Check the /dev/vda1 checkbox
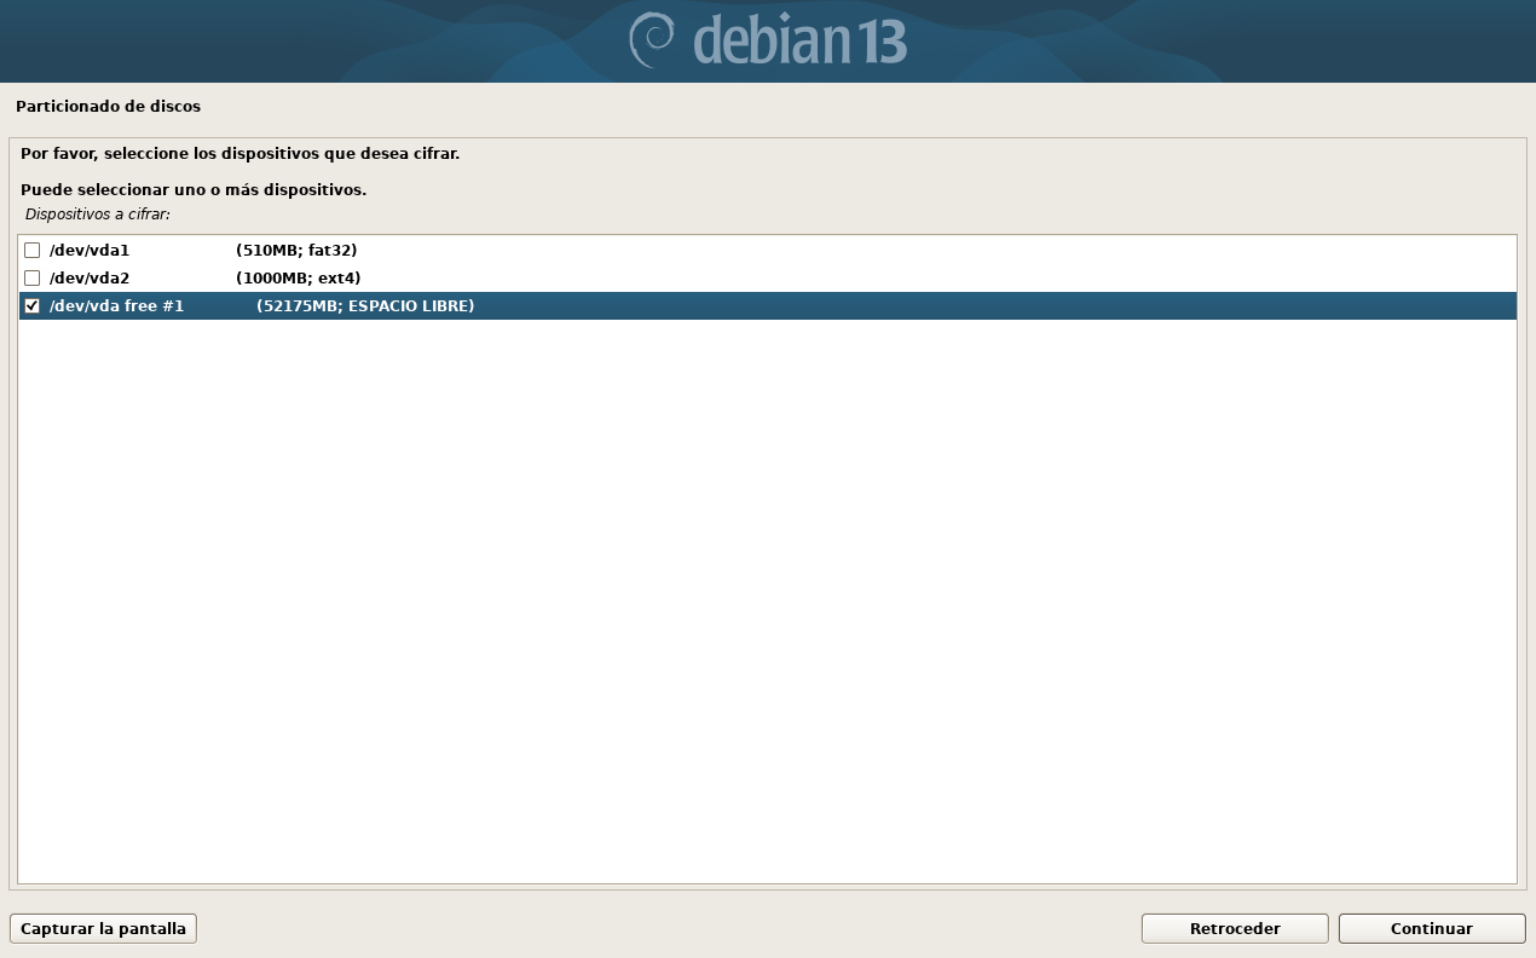 point(32,250)
